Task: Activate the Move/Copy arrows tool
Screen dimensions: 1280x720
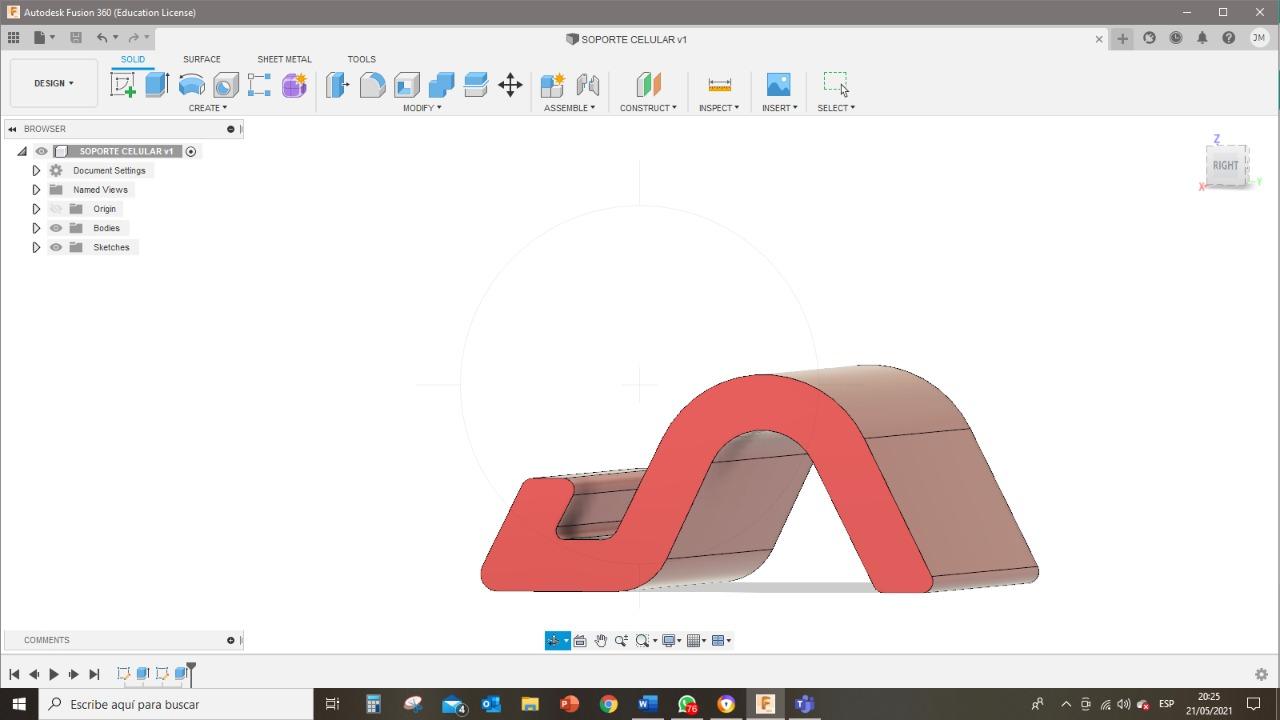Action: pyautogui.click(x=510, y=85)
